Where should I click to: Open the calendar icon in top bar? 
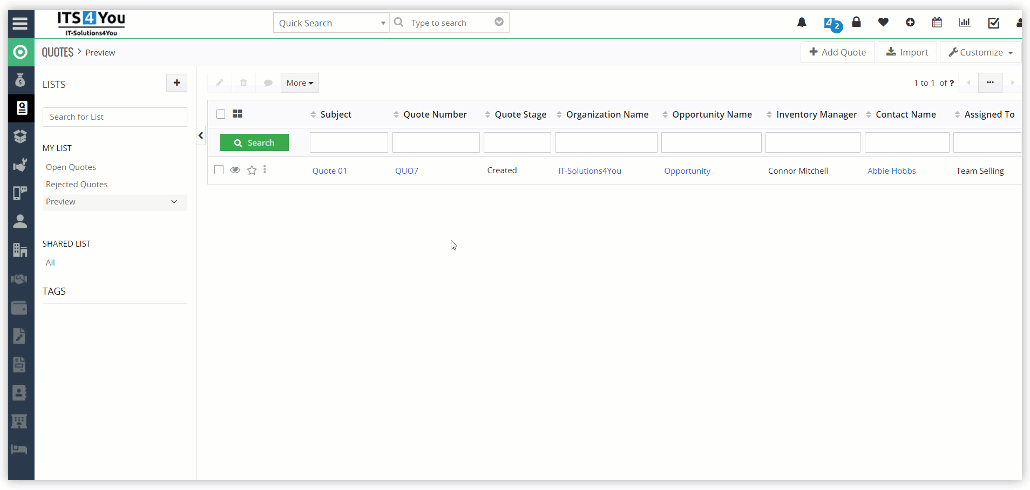(x=937, y=23)
